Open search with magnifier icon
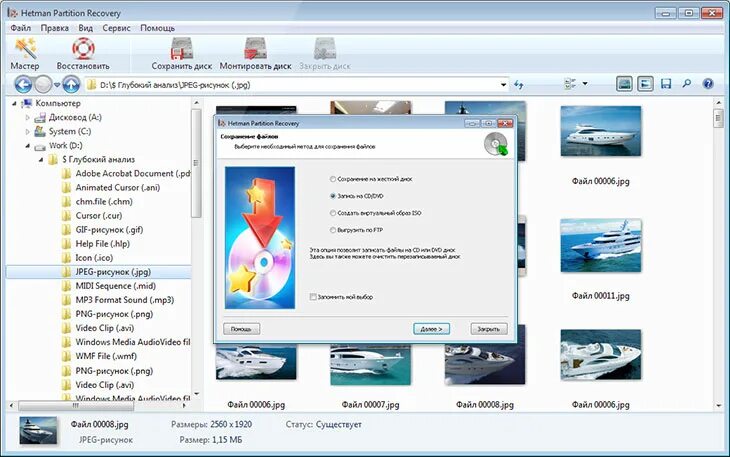The width and height of the screenshot is (730, 457). coord(687,84)
